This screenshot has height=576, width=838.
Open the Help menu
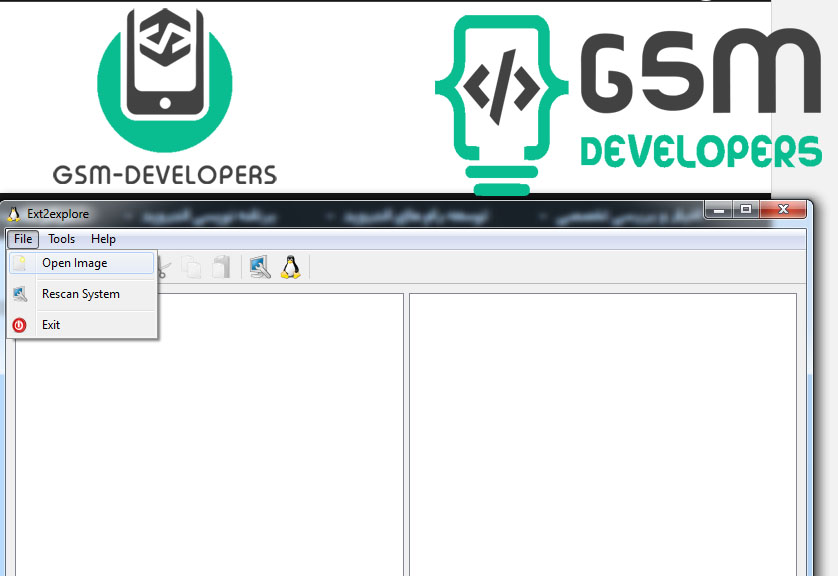[103, 239]
